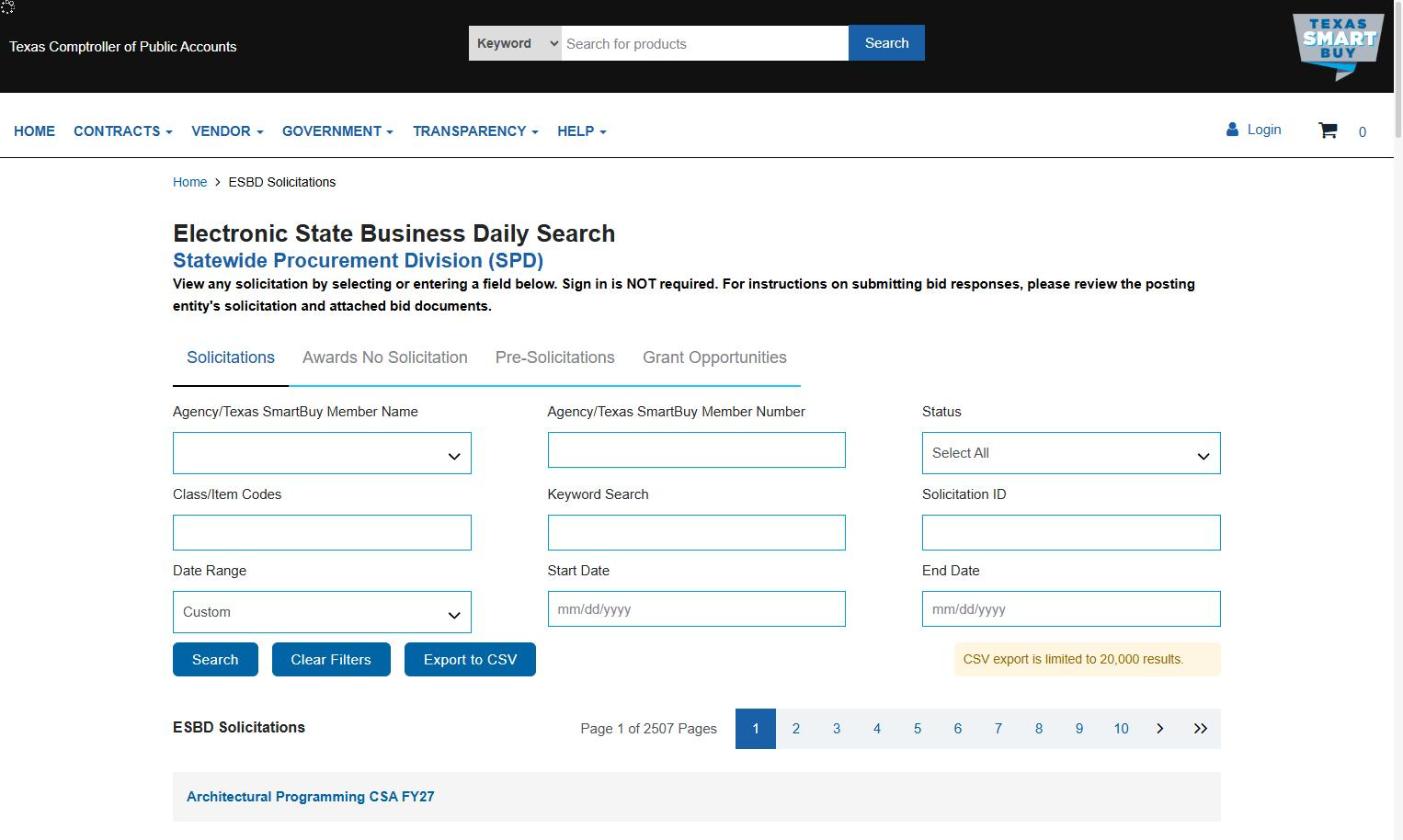
Task: Go to HOME in navigation bar
Action: [x=34, y=131]
